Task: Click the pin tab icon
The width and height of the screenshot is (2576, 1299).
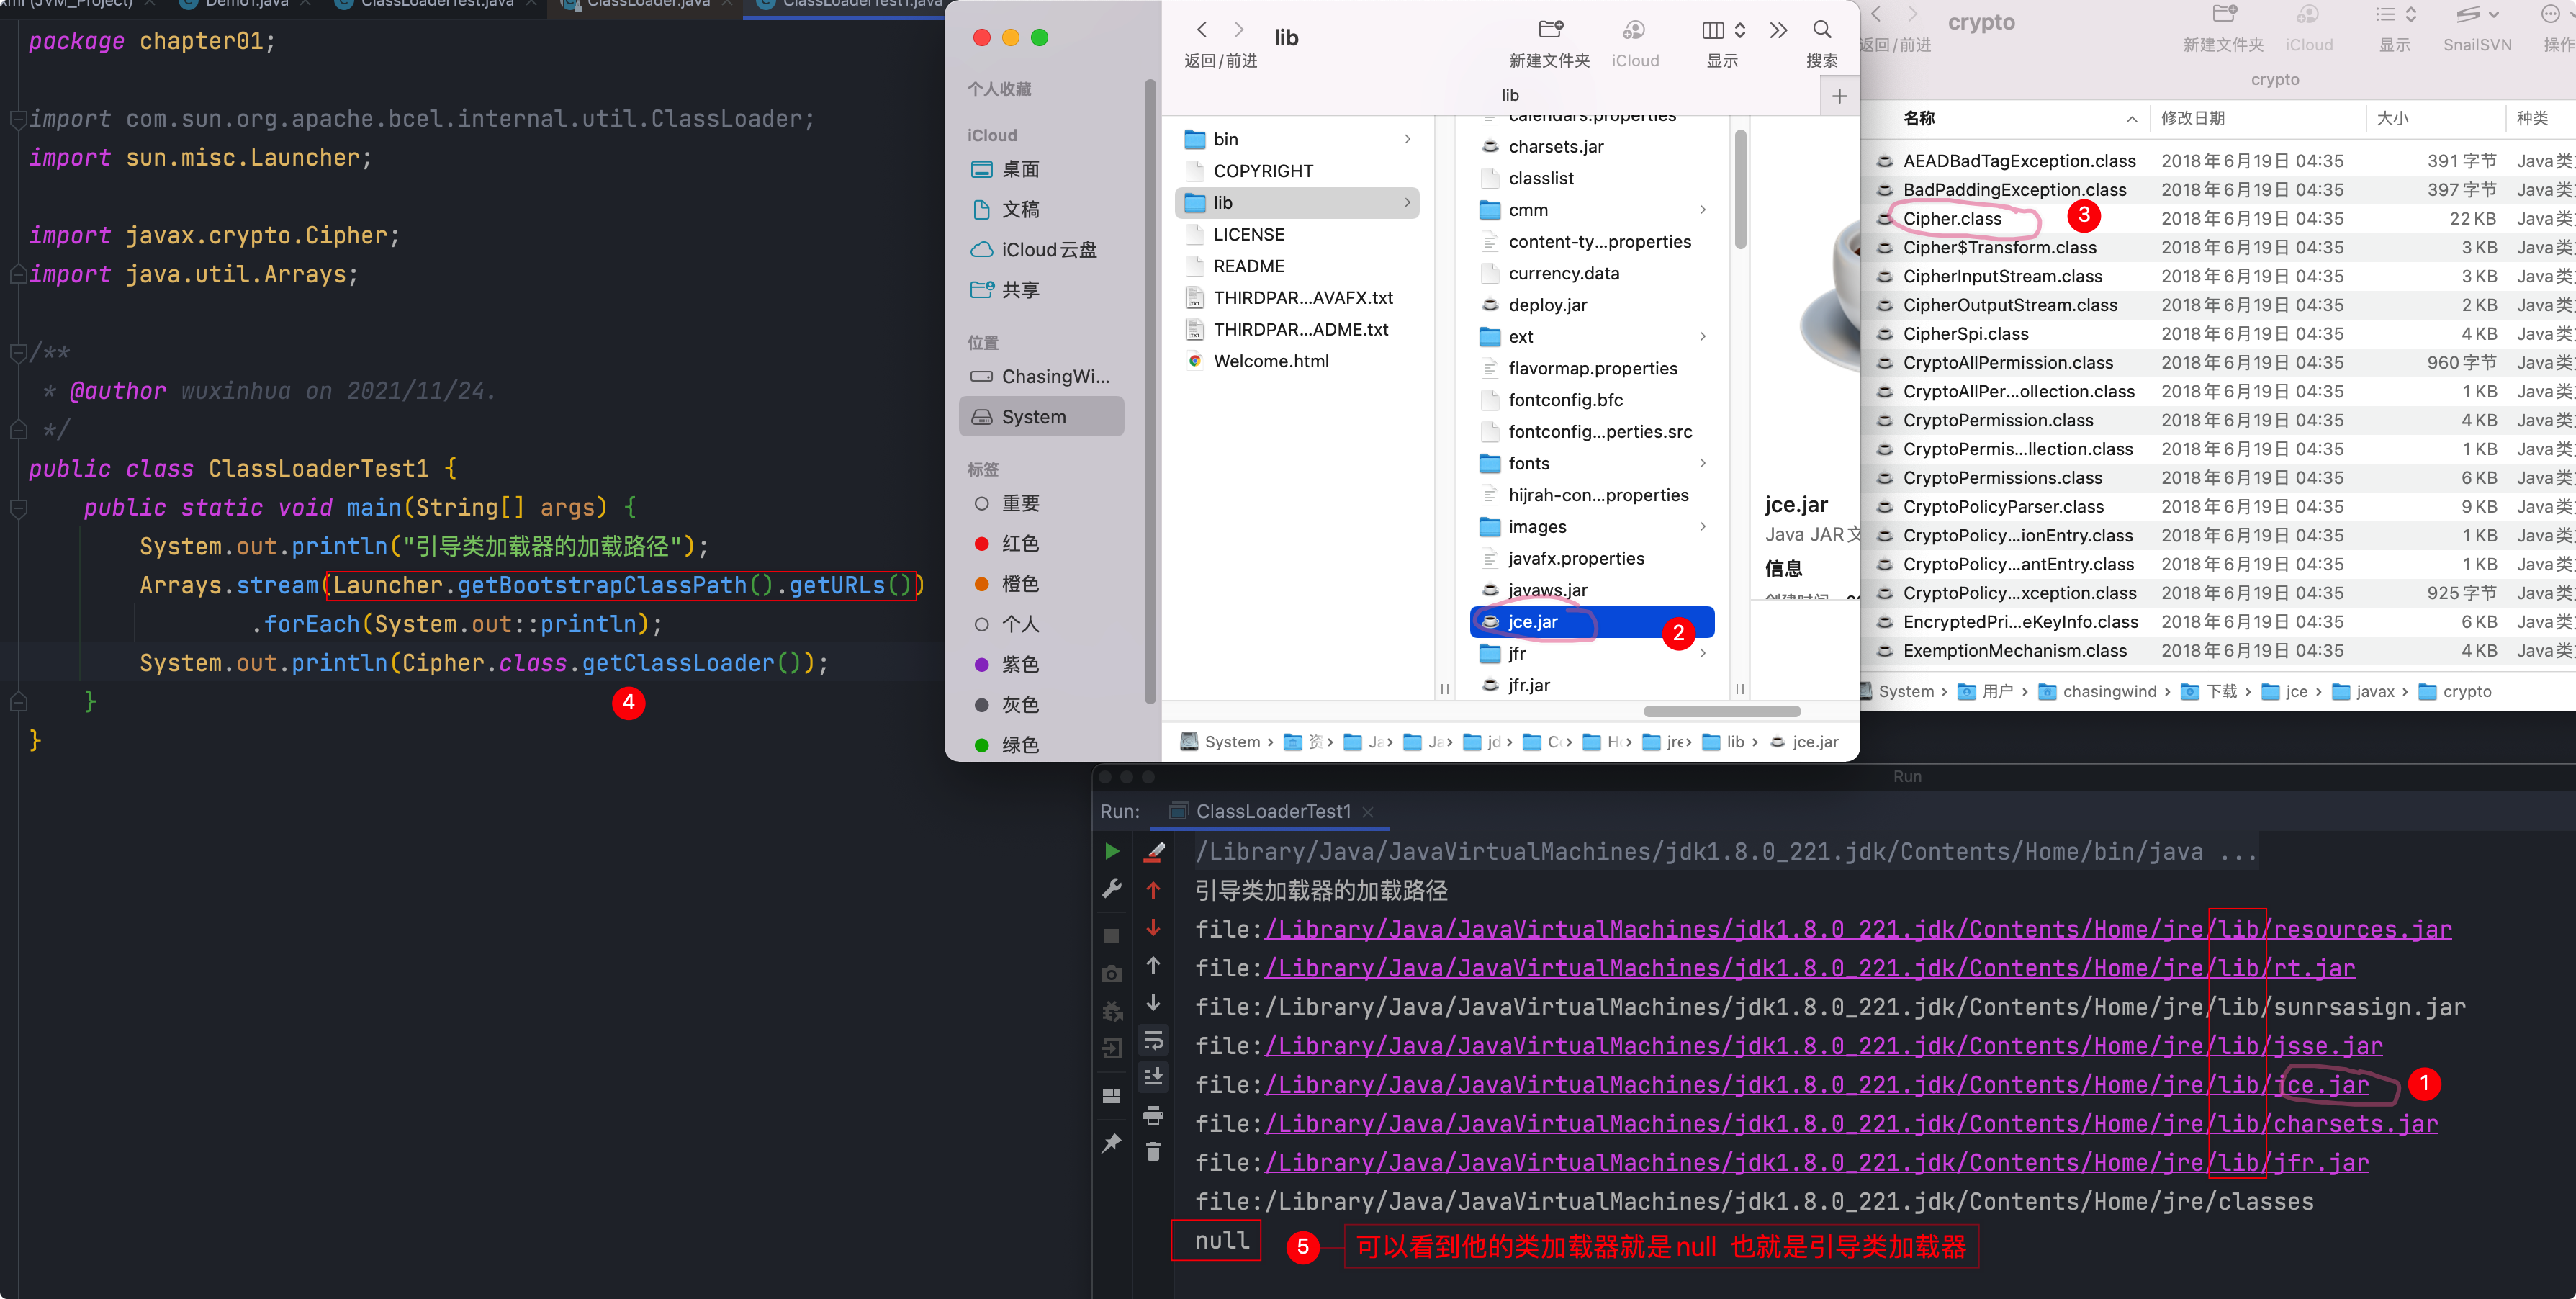Action: pos(1112,1142)
